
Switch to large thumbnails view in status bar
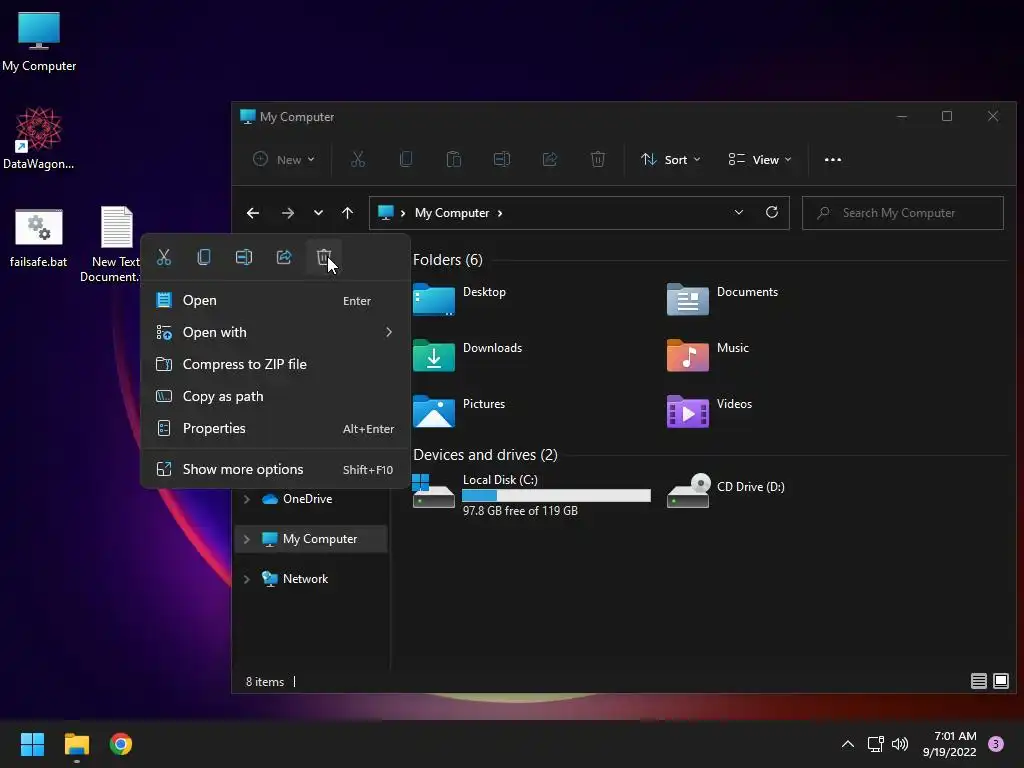[x=1000, y=682]
